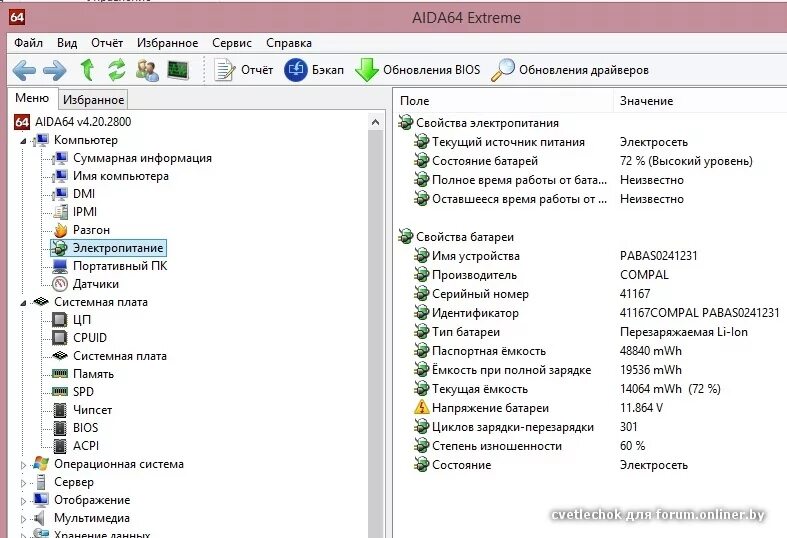Click tree panel scrollbar up arrow

coord(375,122)
